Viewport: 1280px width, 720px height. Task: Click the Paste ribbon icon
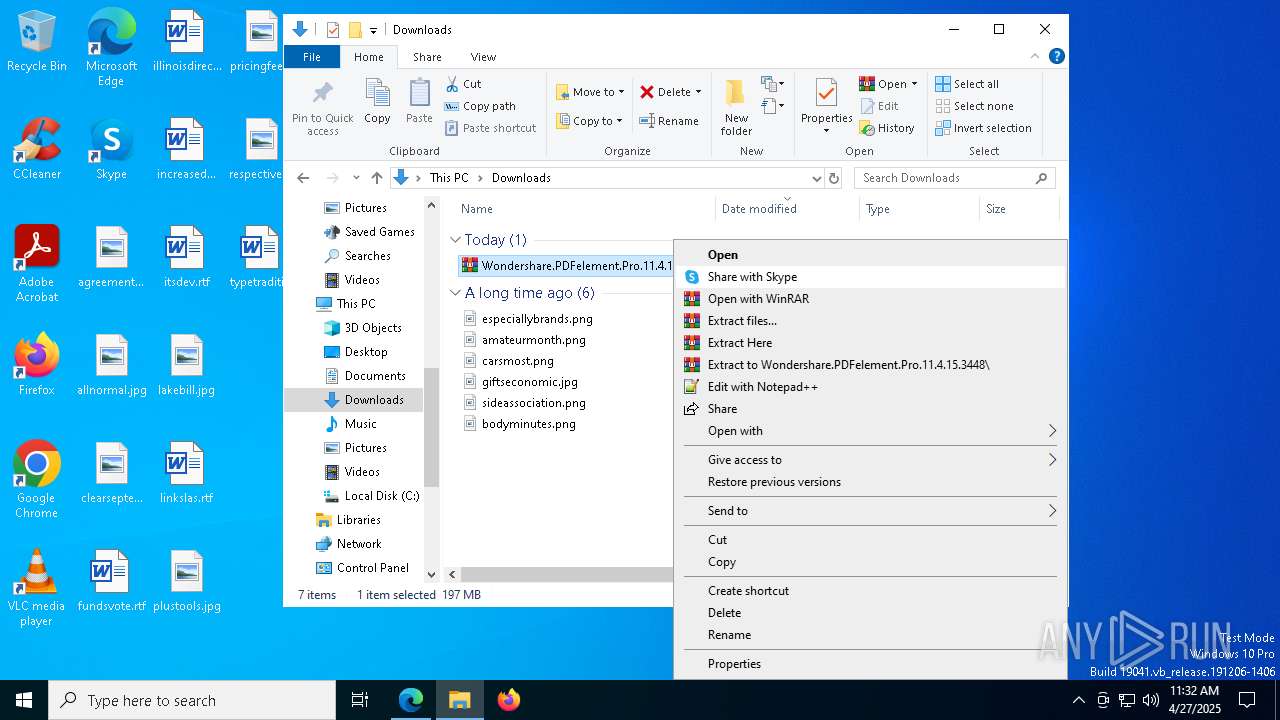tap(419, 102)
